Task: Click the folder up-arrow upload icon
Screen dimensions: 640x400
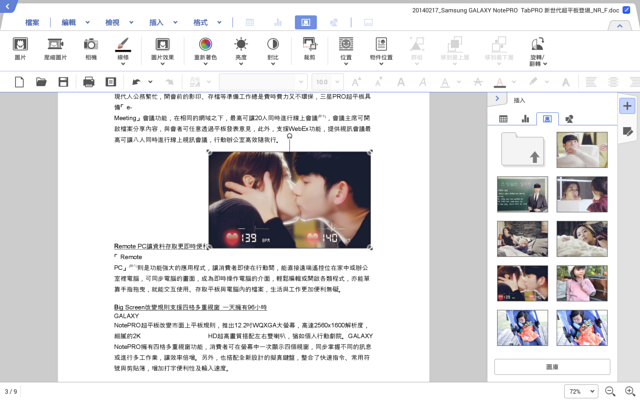Action: coord(522,149)
